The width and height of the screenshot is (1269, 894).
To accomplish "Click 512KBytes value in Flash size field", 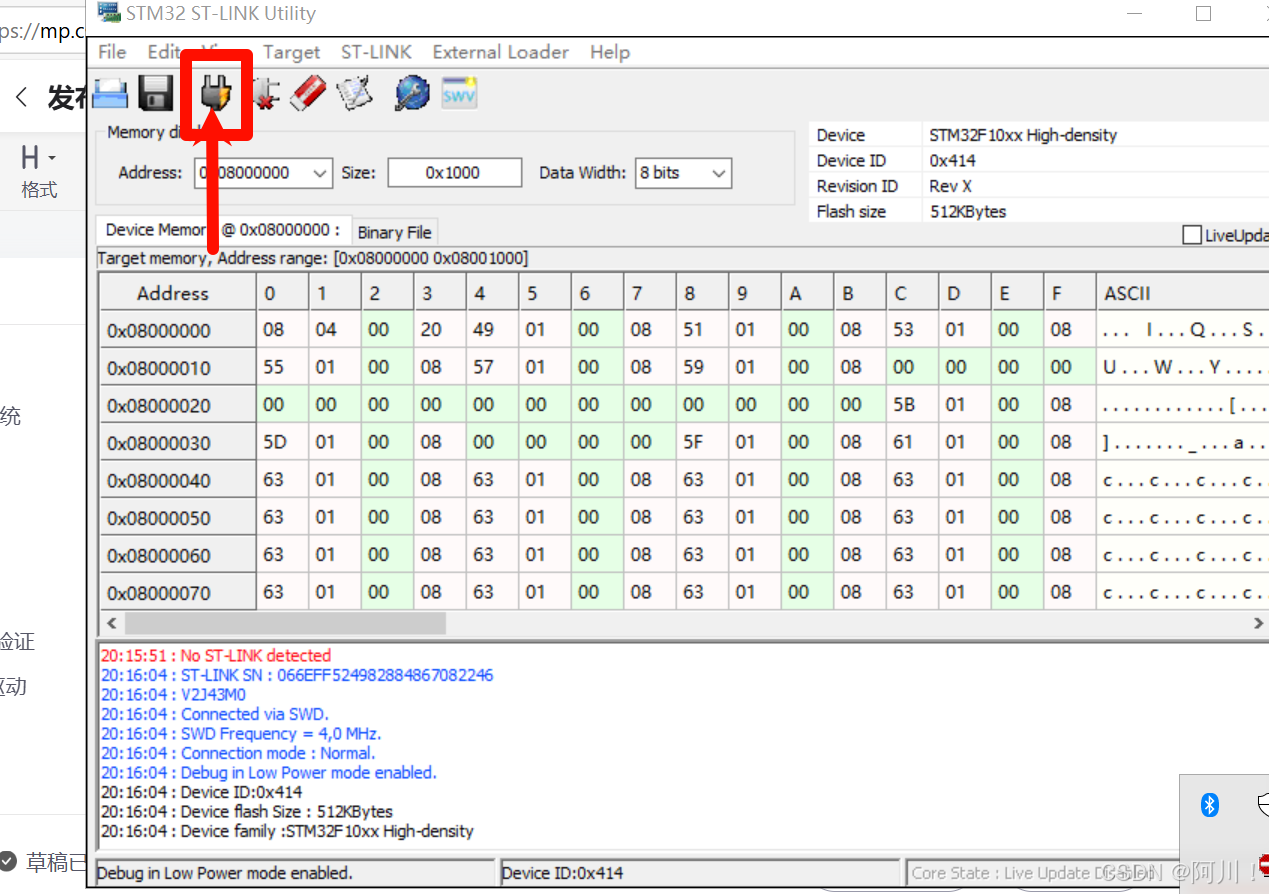I will 967,212.
